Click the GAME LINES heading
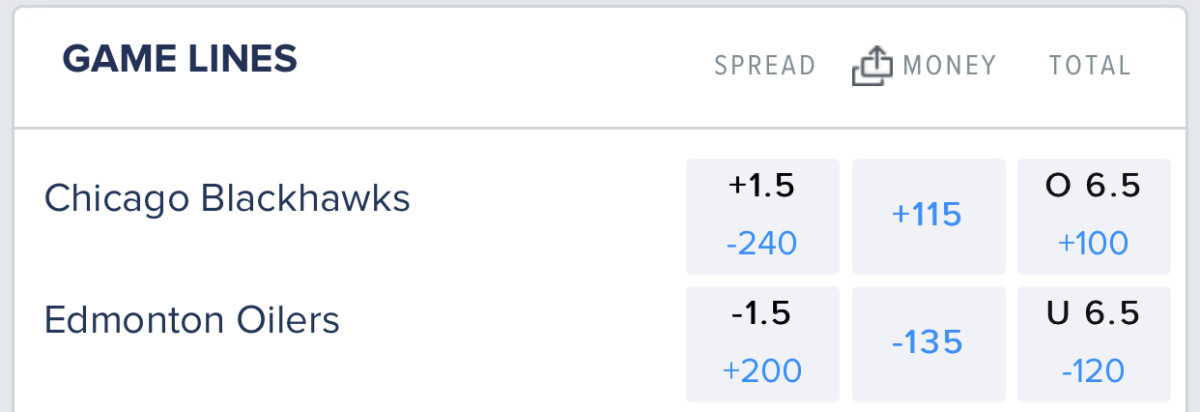The height and width of the screenshot is (412, 1200). (x=180, y=60)
